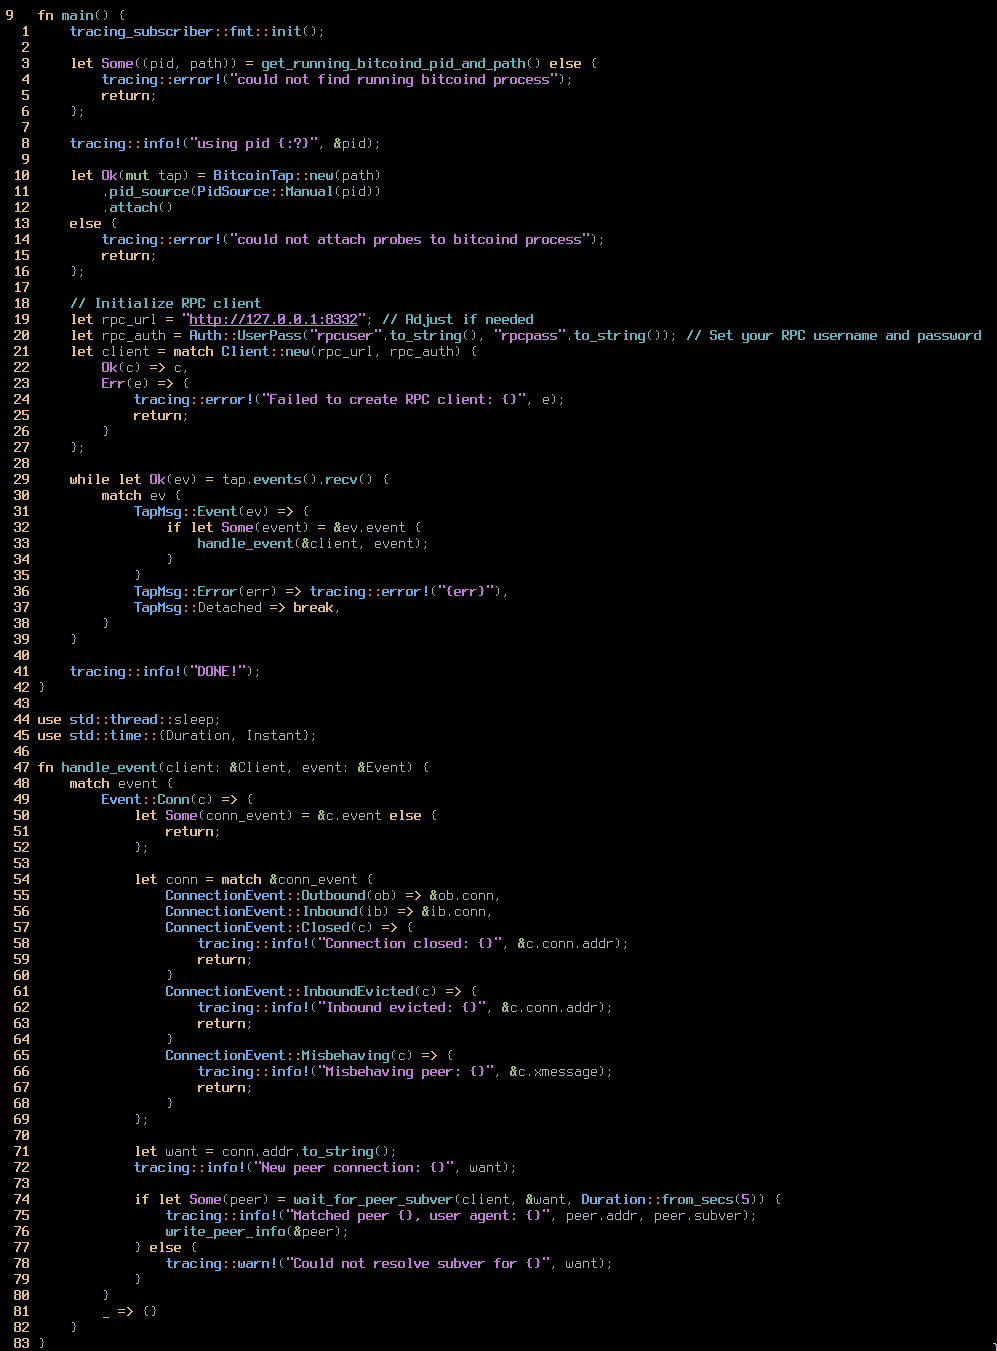Image resolution: width=997 pixels, height=1351 pixels.
Task: Click "Inbound evicted: {}" string
Action: [x=401, y=1007]
